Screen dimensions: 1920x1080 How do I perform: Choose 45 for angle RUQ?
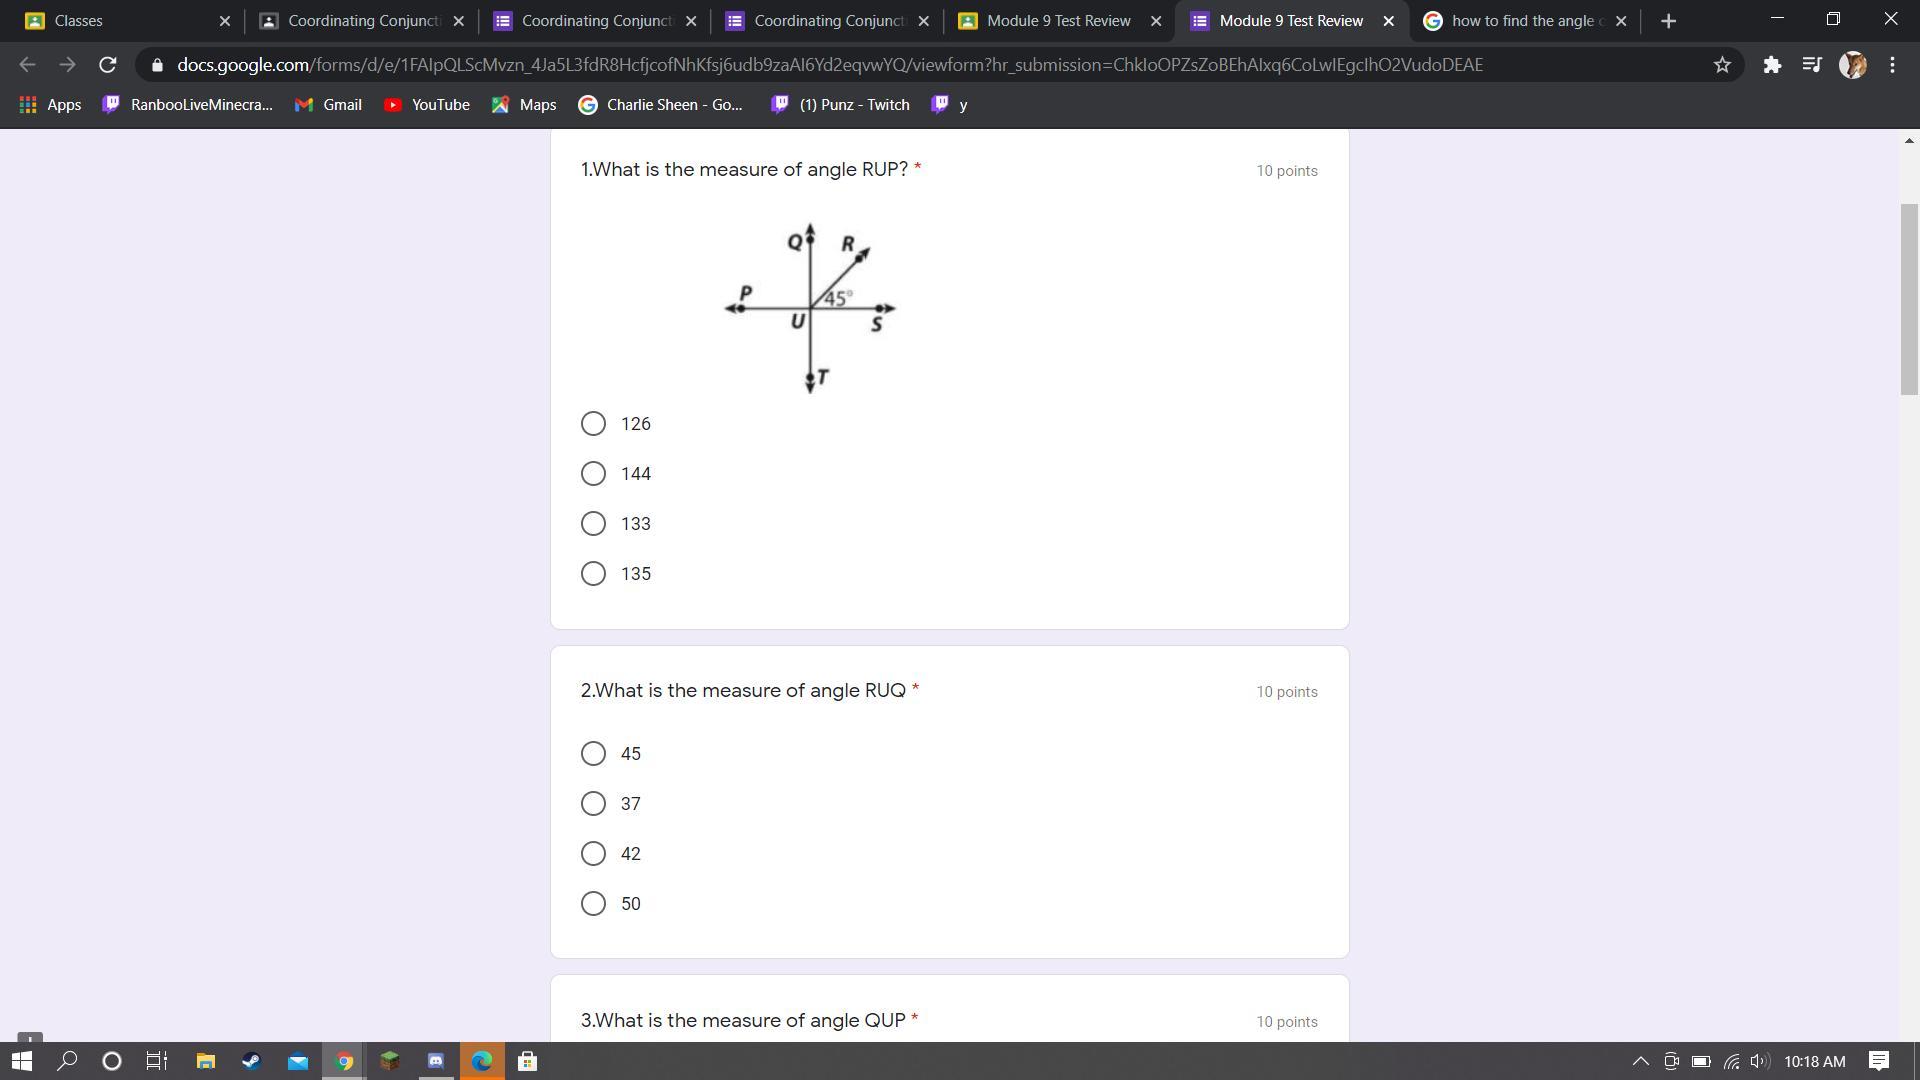click(593, 753)
